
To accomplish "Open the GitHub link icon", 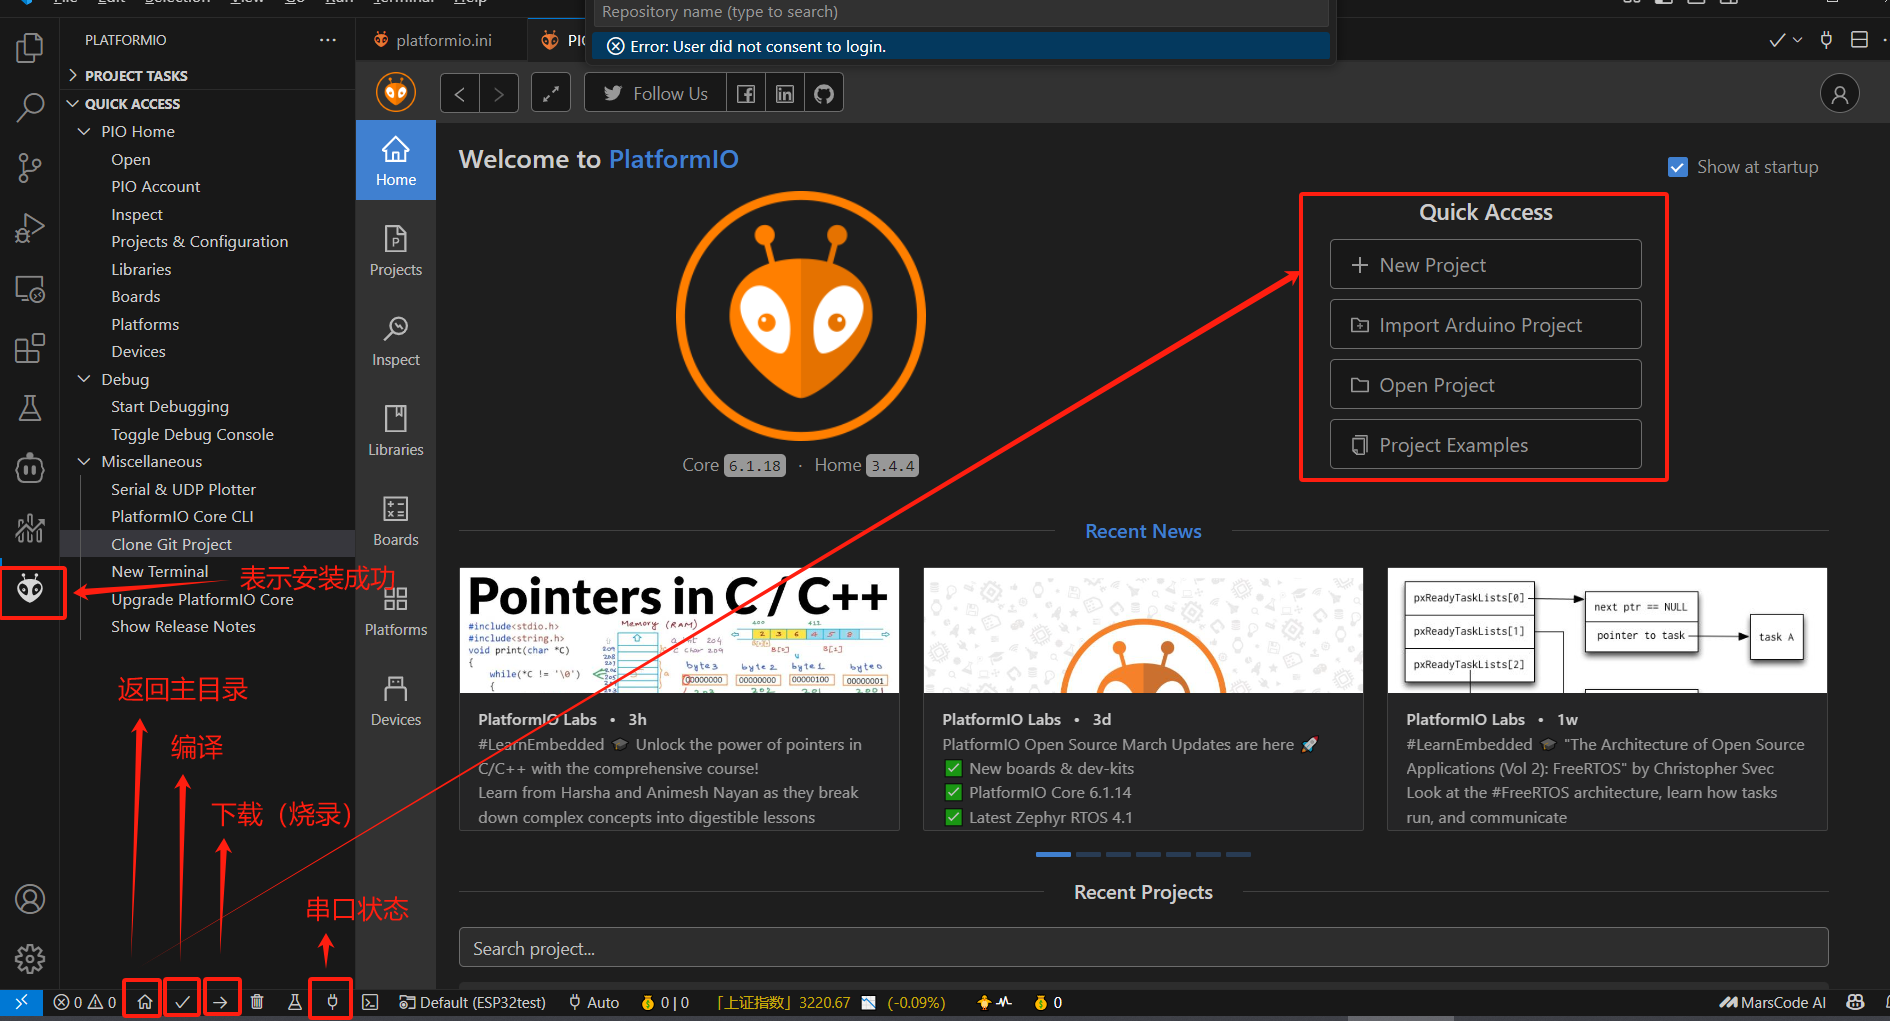I will 824,93.
